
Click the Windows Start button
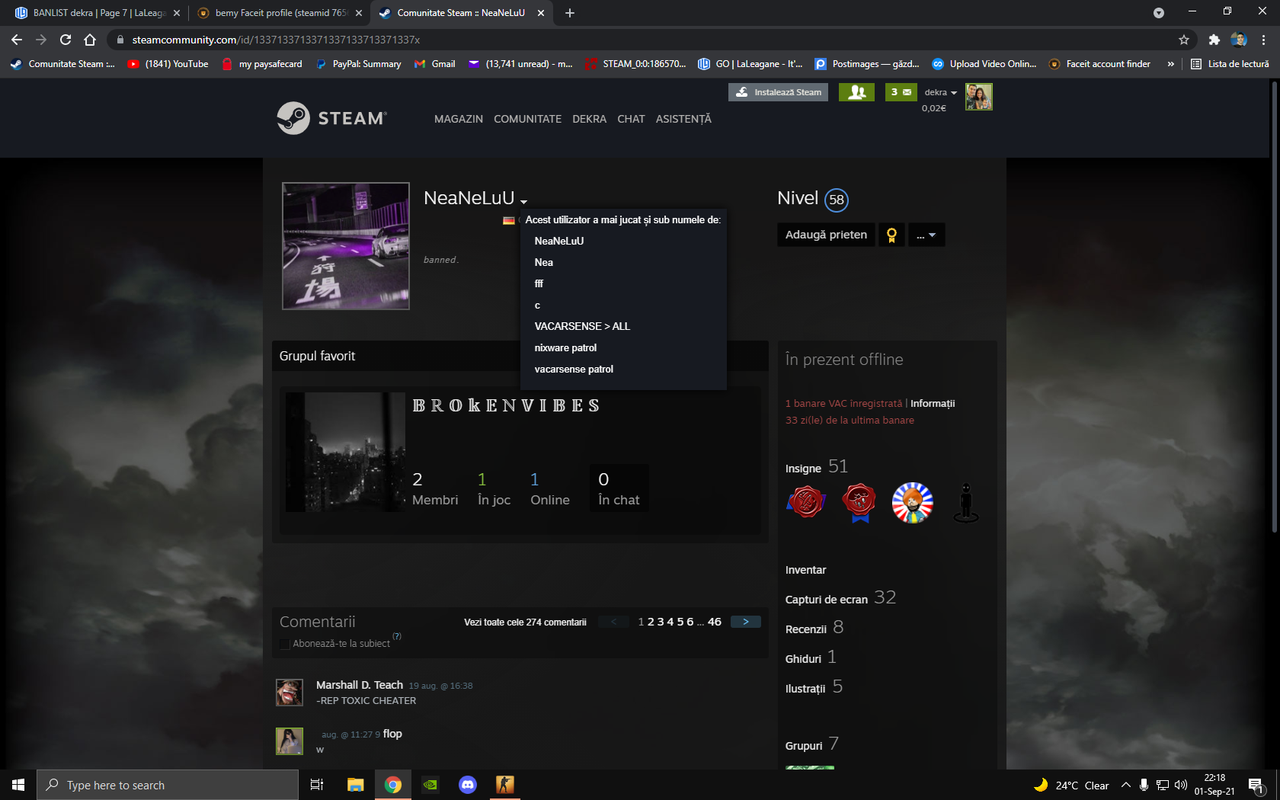coord(18,785)
